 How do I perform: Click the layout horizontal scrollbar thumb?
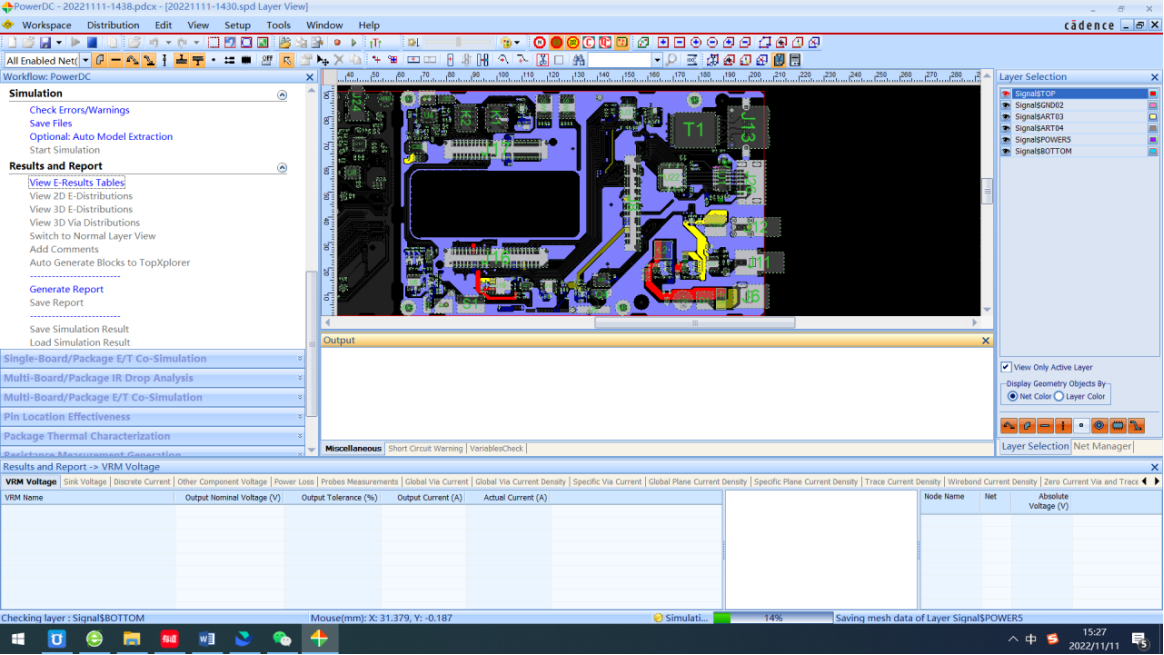tap(695, 323)
